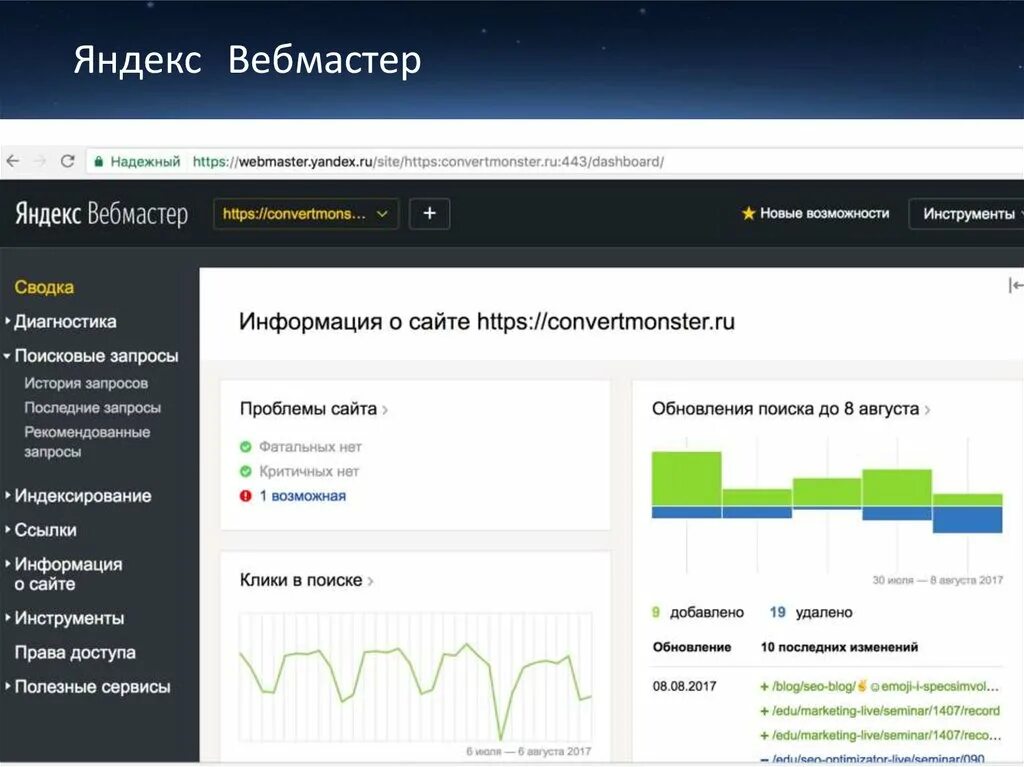Expand the Индексирование sidebar section

(x=82, y=496)
